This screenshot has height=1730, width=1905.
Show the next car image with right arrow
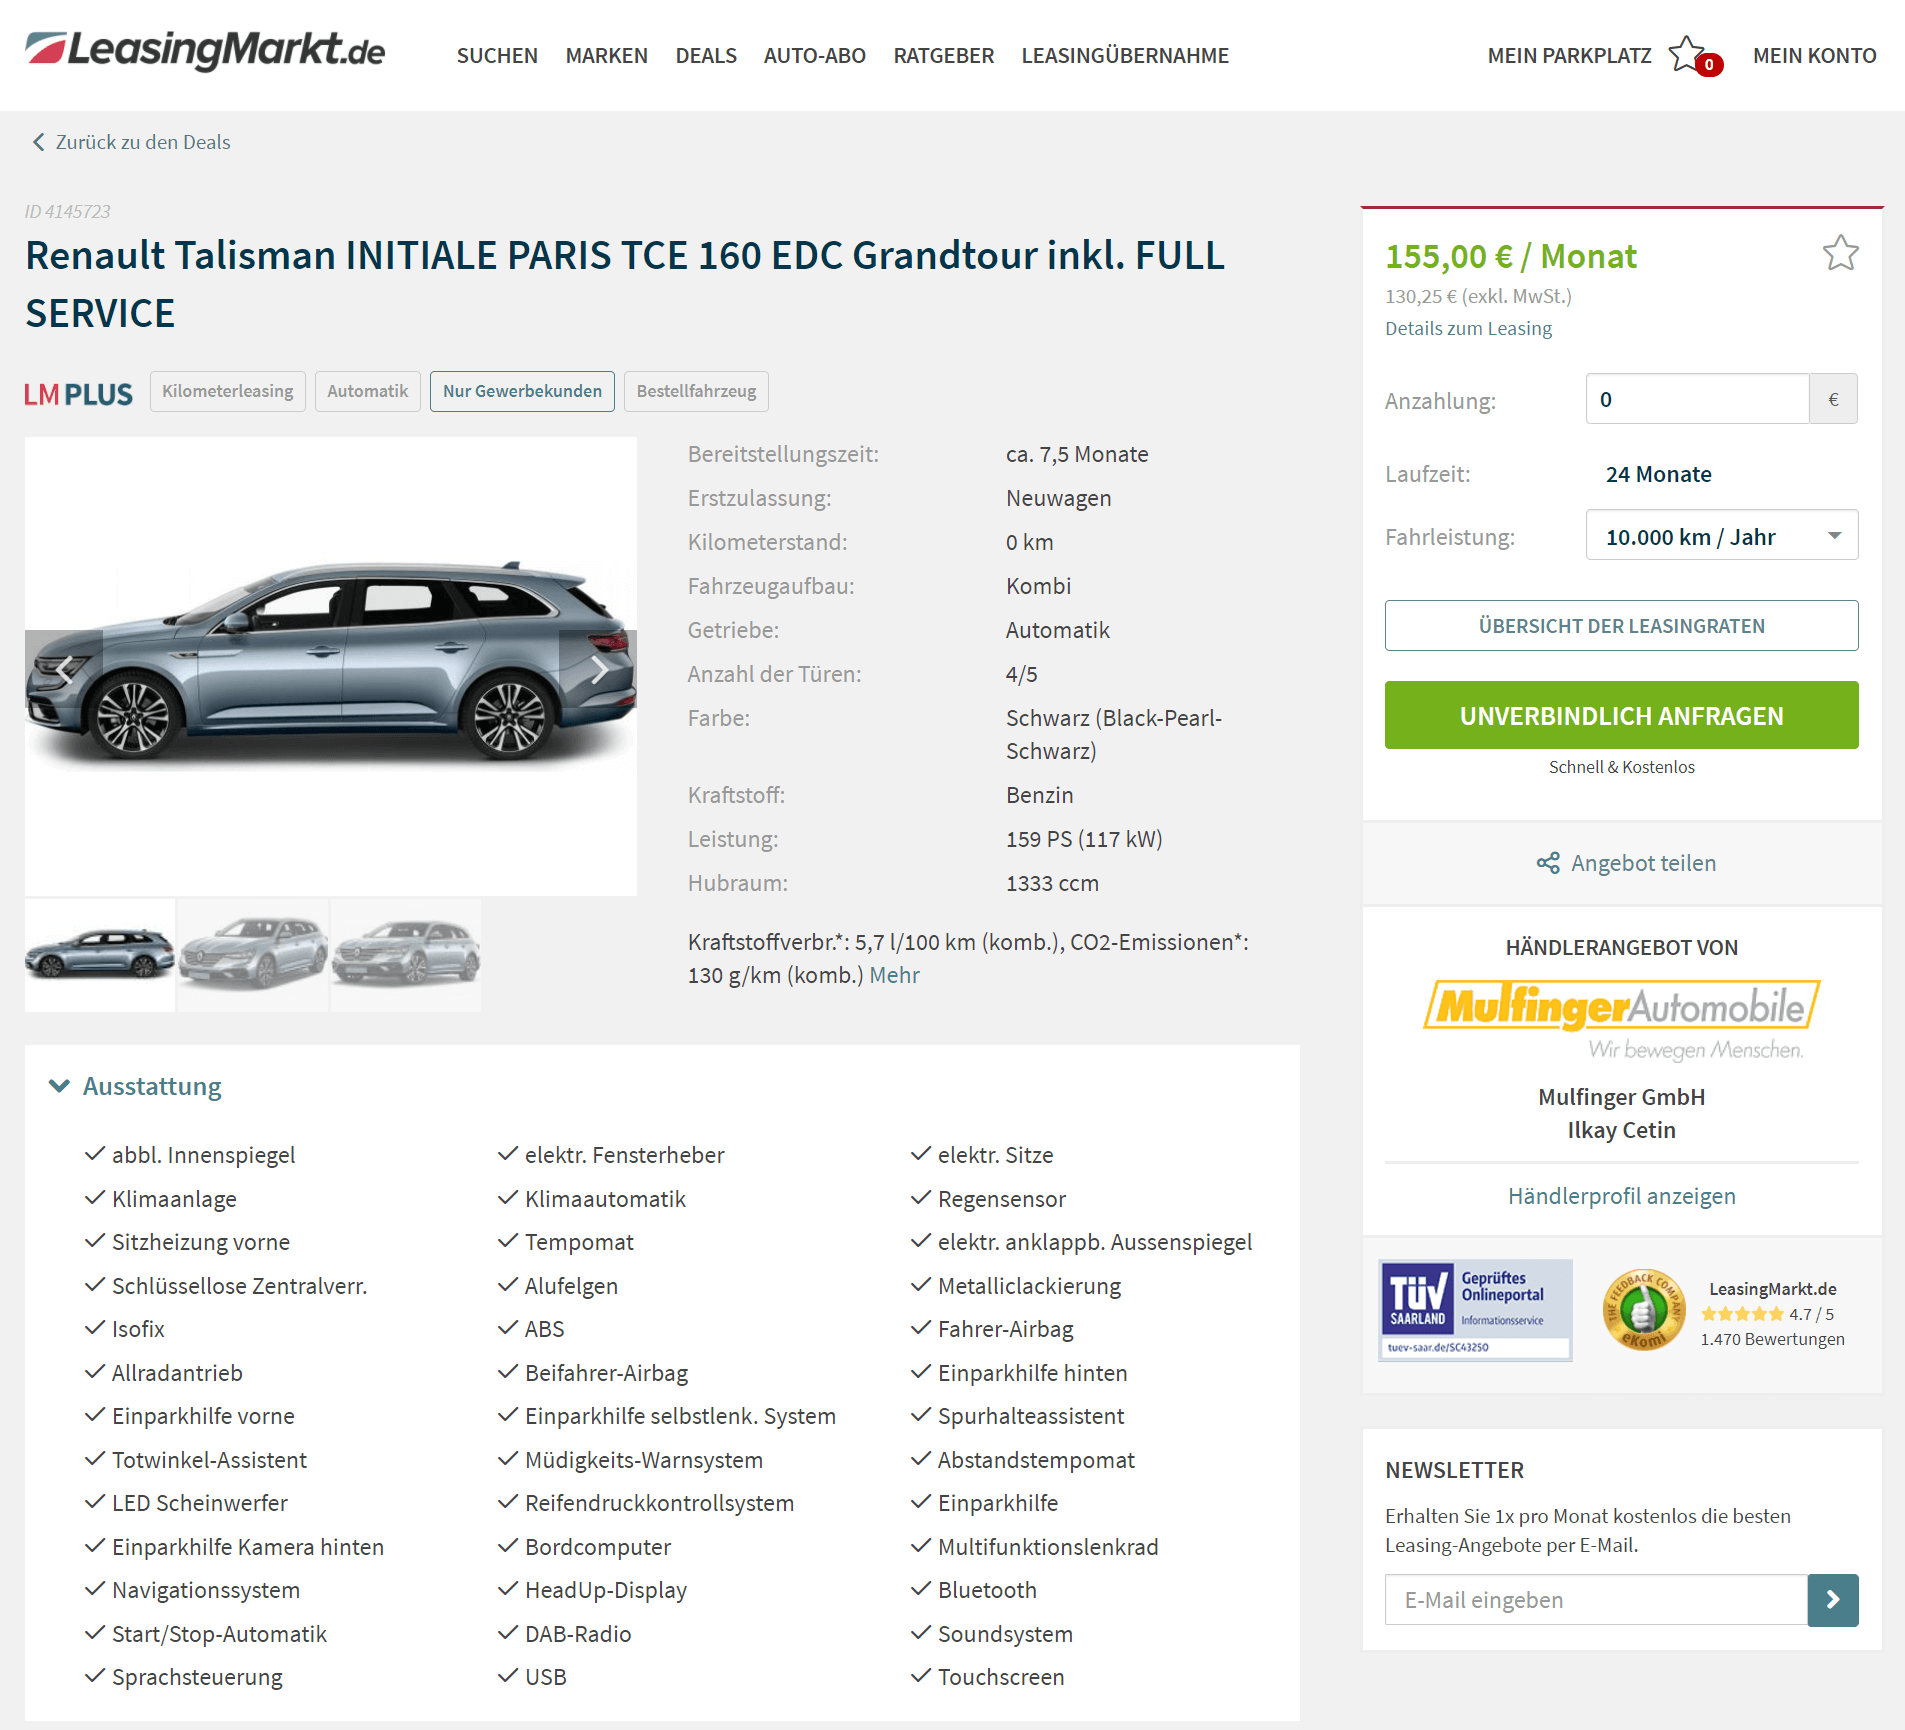[x=599, y=669]
